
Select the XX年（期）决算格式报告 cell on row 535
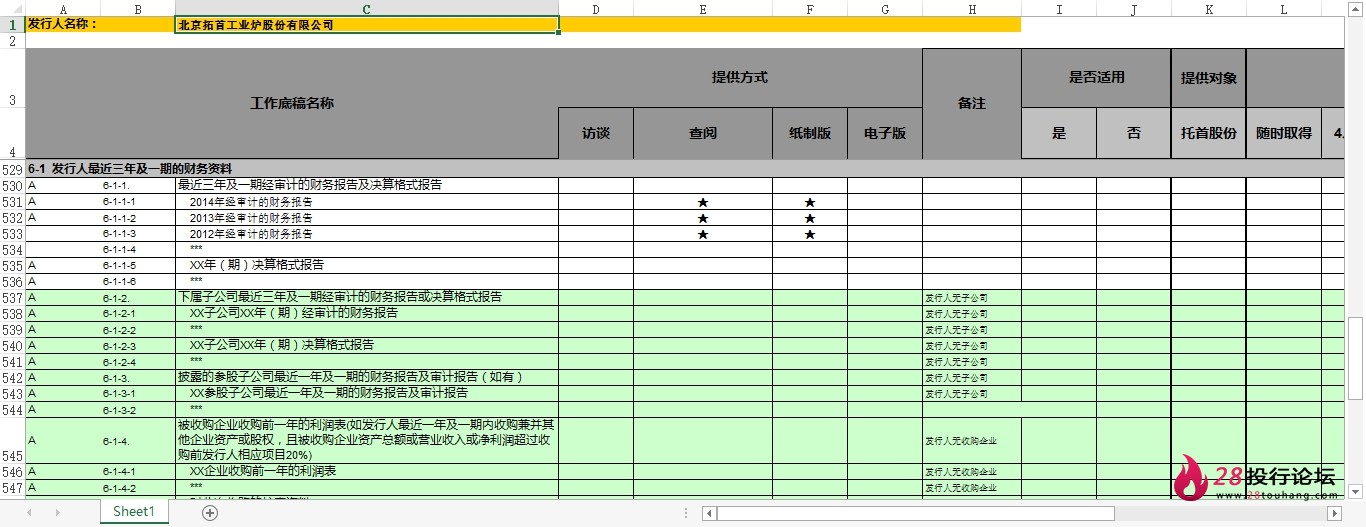(367, 265)
